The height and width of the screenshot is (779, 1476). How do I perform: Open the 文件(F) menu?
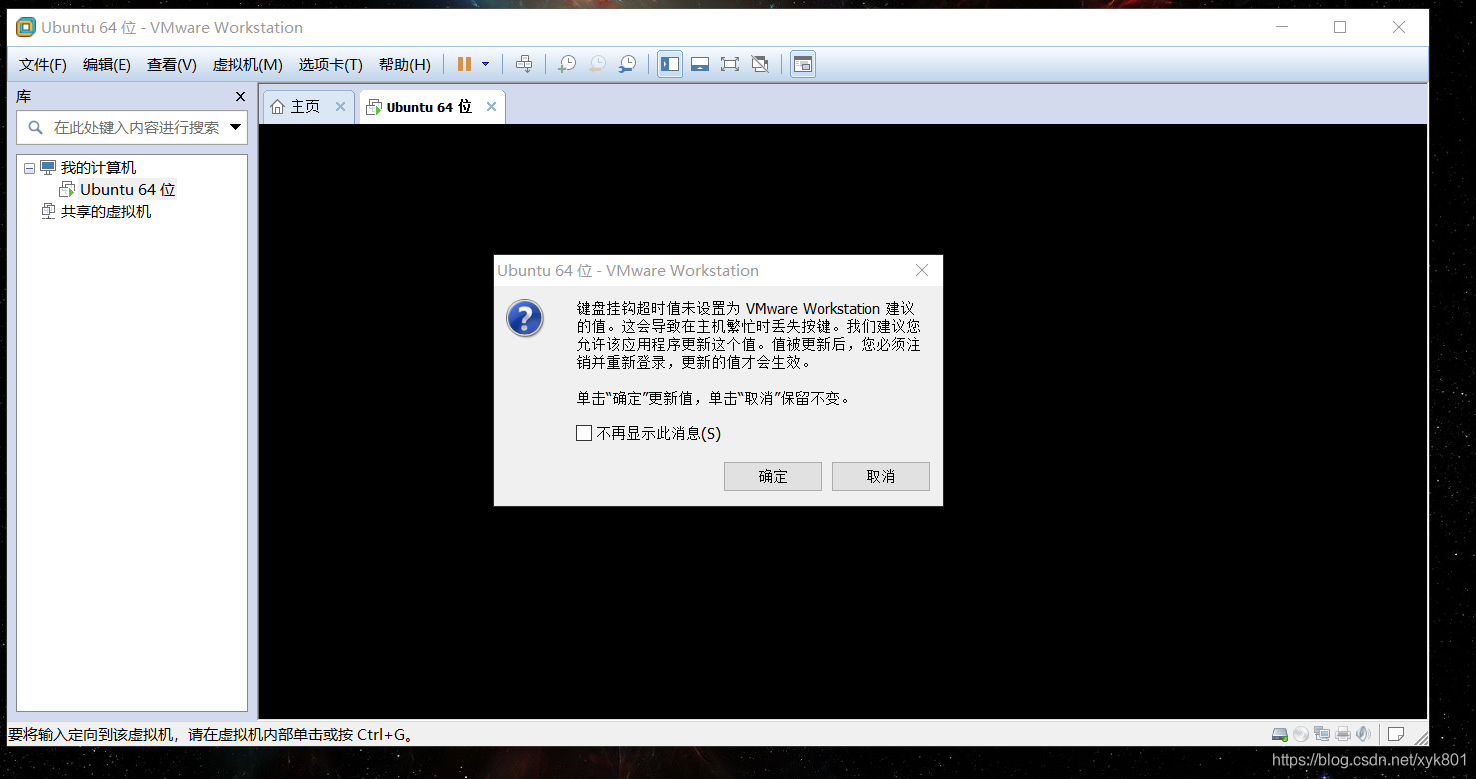(x=43, y=64)
